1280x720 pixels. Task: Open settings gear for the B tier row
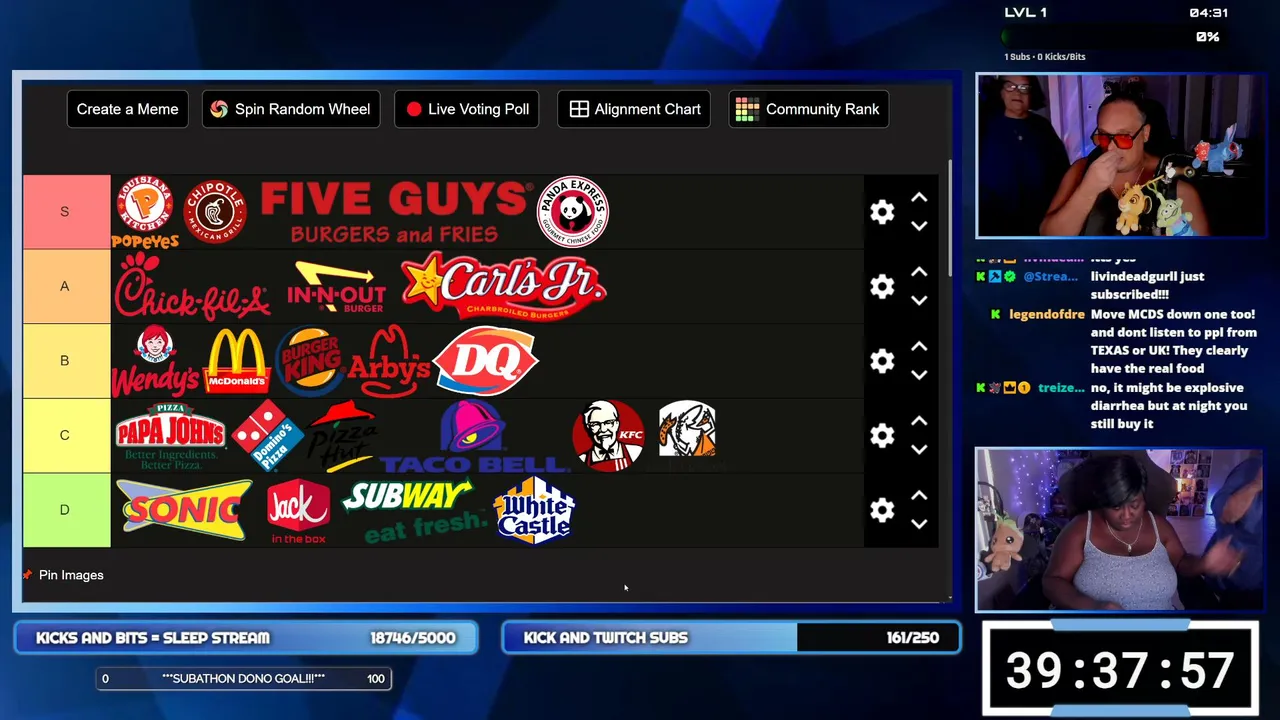[x=882, y=361]
